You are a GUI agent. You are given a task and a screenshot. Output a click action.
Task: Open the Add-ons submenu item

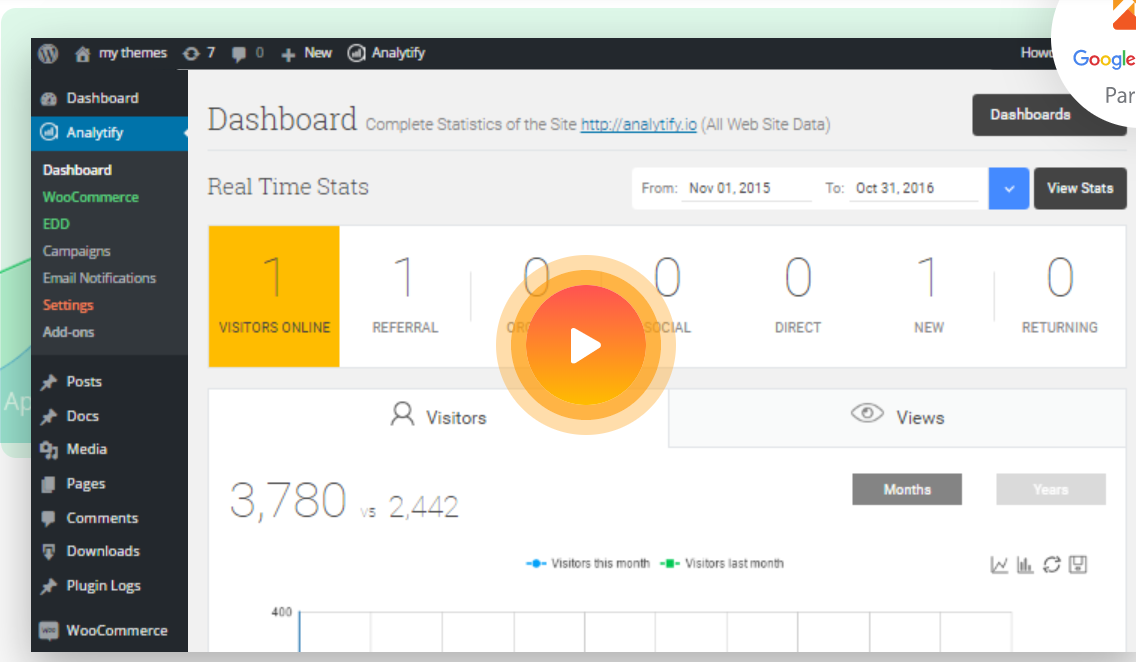68,332
